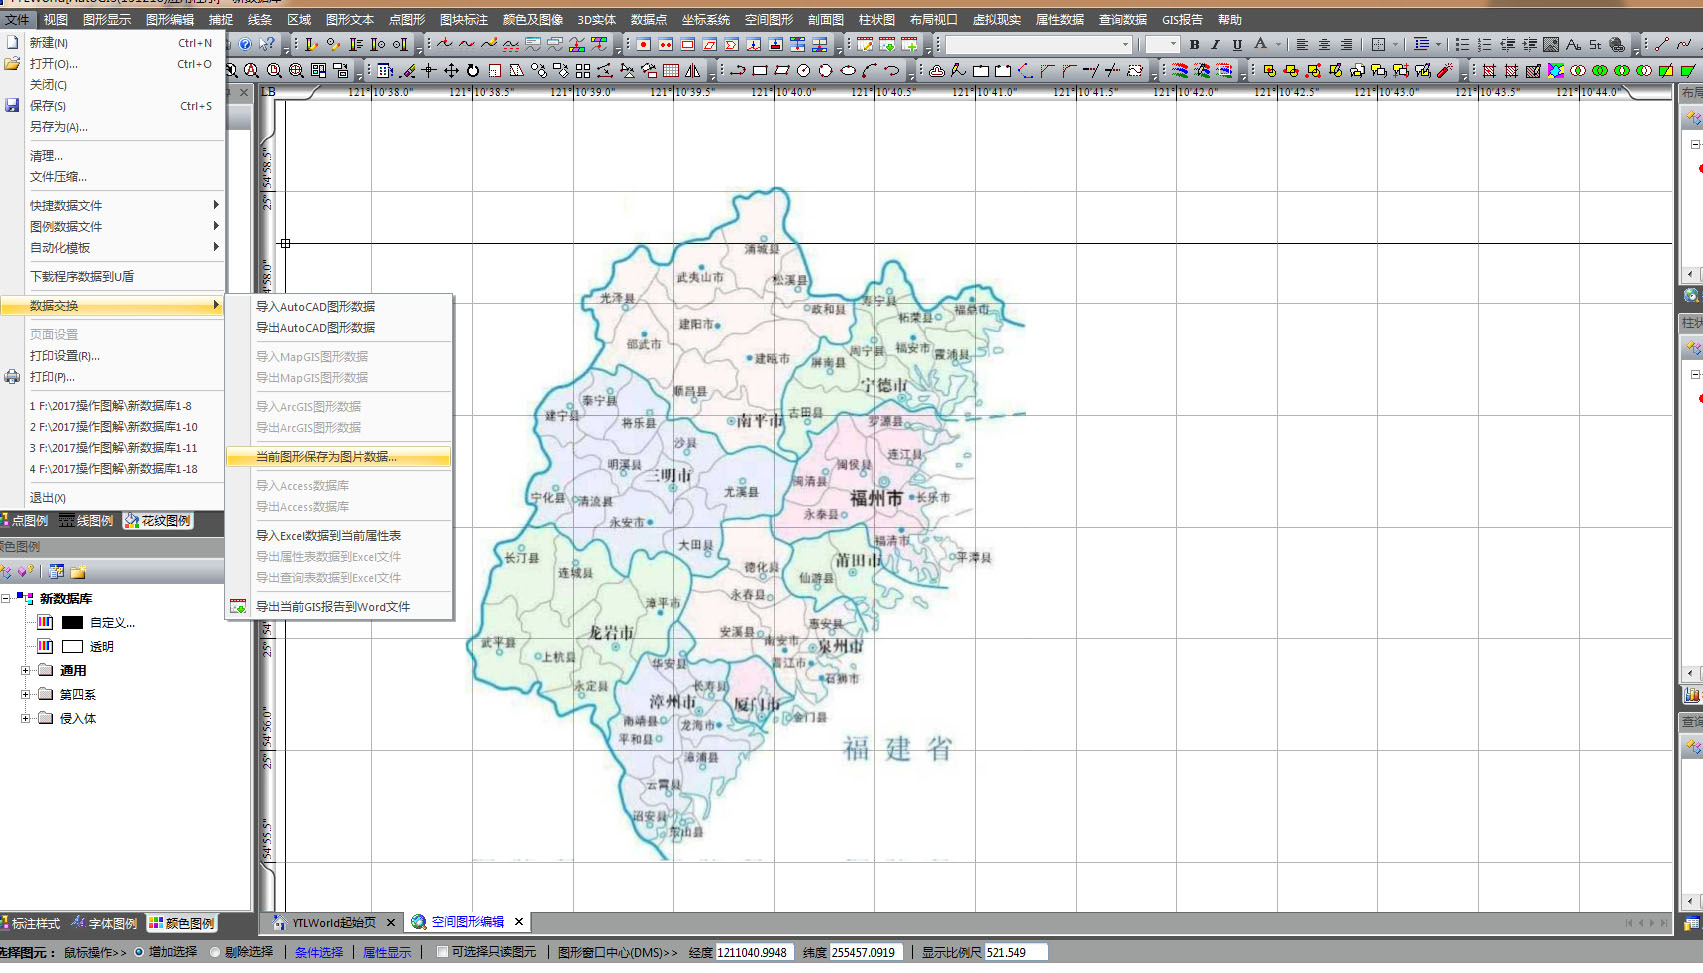
Task: Click the numbered list icon
Action: (1484, 45)
